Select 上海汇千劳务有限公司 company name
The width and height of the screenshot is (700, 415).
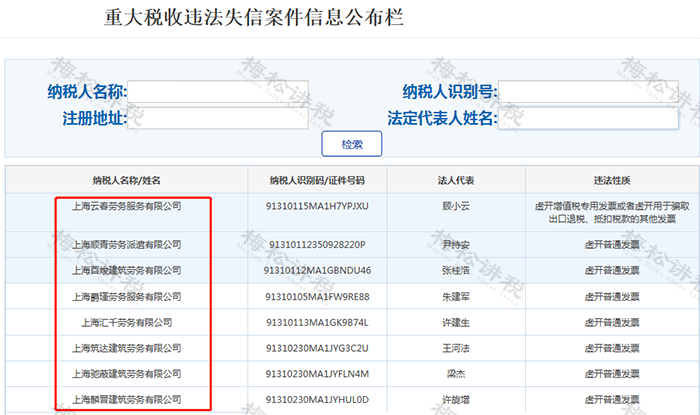point(127,323)
